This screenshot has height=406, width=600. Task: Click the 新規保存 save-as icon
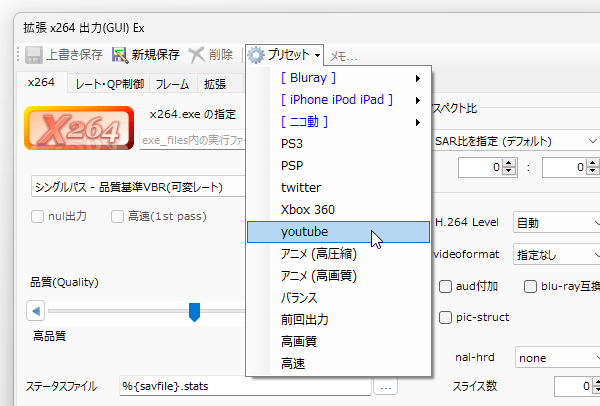pyautogui.click(x=119, y=55)
